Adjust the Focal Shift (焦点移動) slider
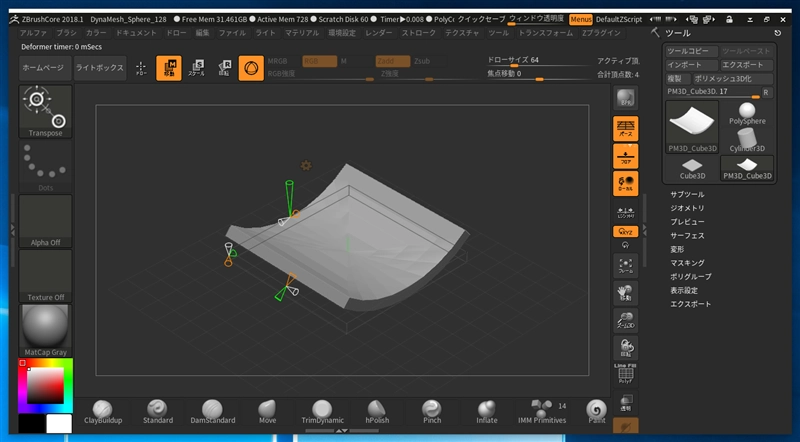Screen dimensions: 800x442 538,75
